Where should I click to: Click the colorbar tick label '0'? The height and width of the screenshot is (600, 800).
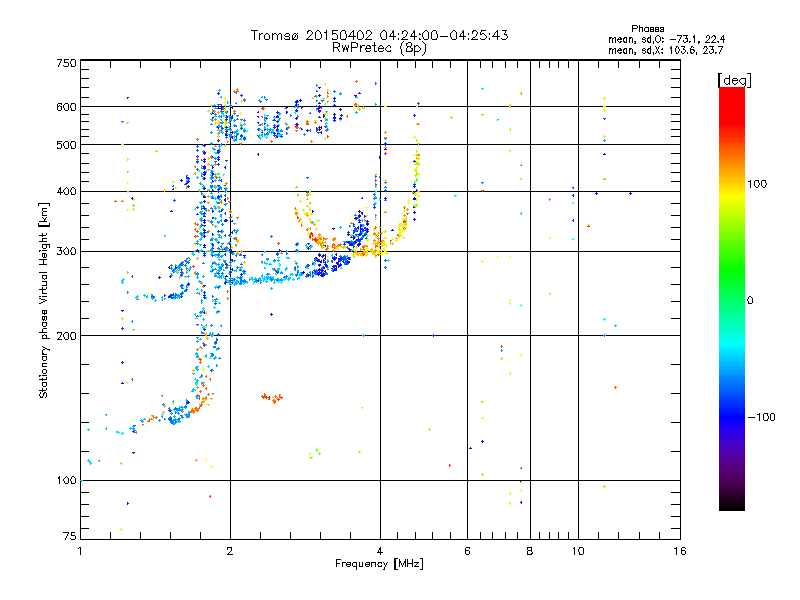pyautogui.click(x=750, y=301)
